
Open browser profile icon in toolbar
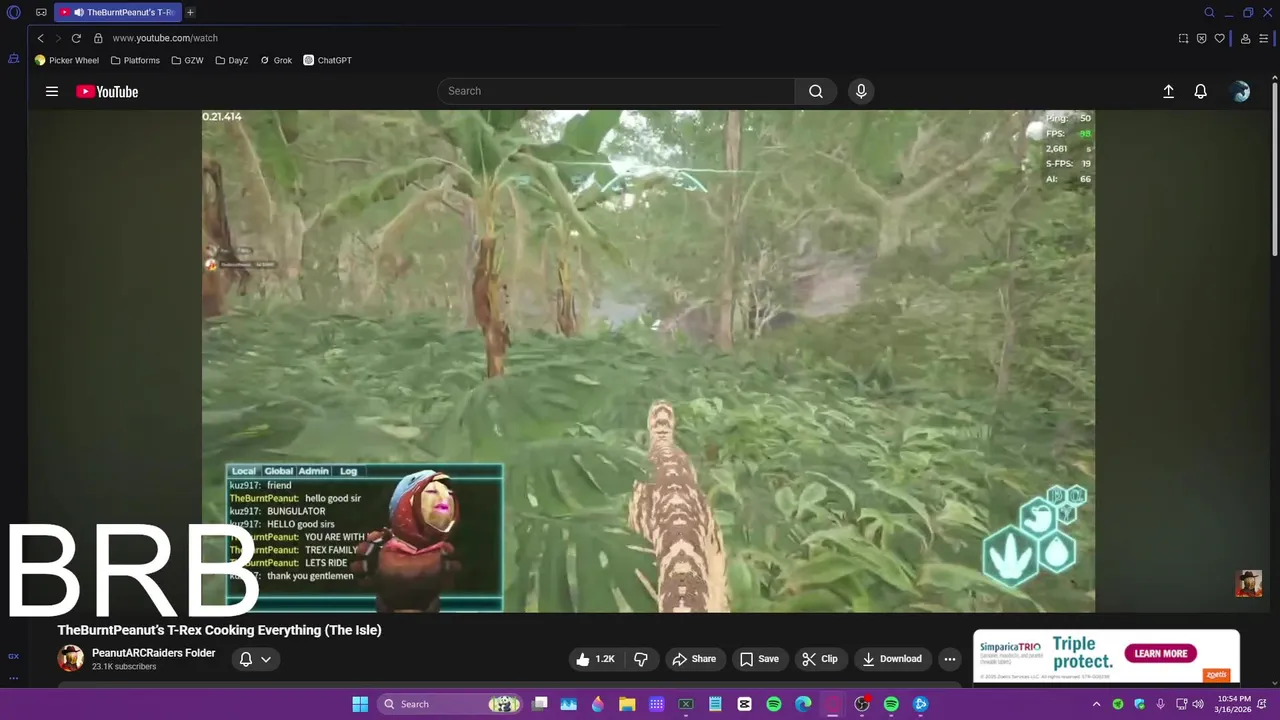click(1245, 38)
